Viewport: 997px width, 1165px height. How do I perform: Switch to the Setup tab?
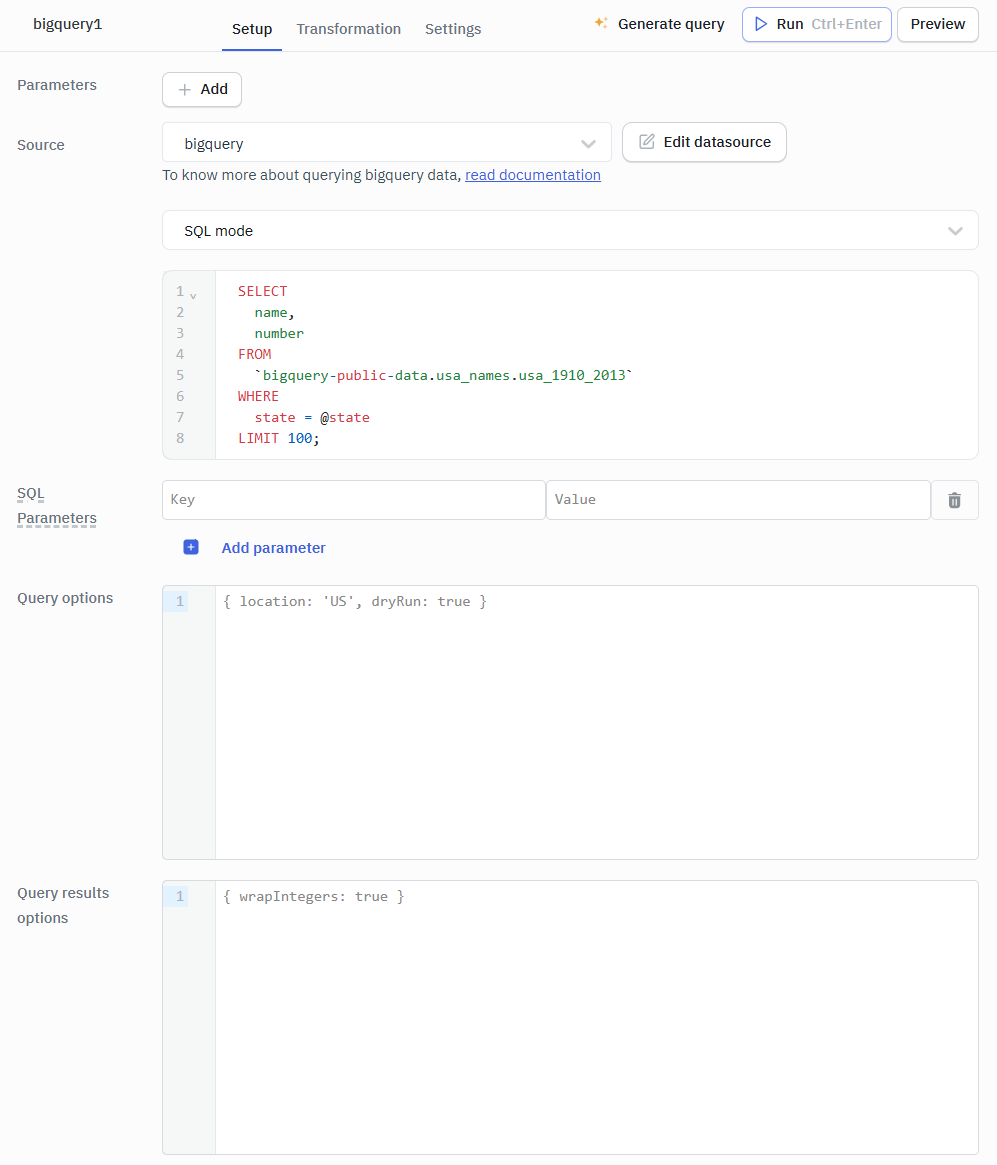coord(252,29)
